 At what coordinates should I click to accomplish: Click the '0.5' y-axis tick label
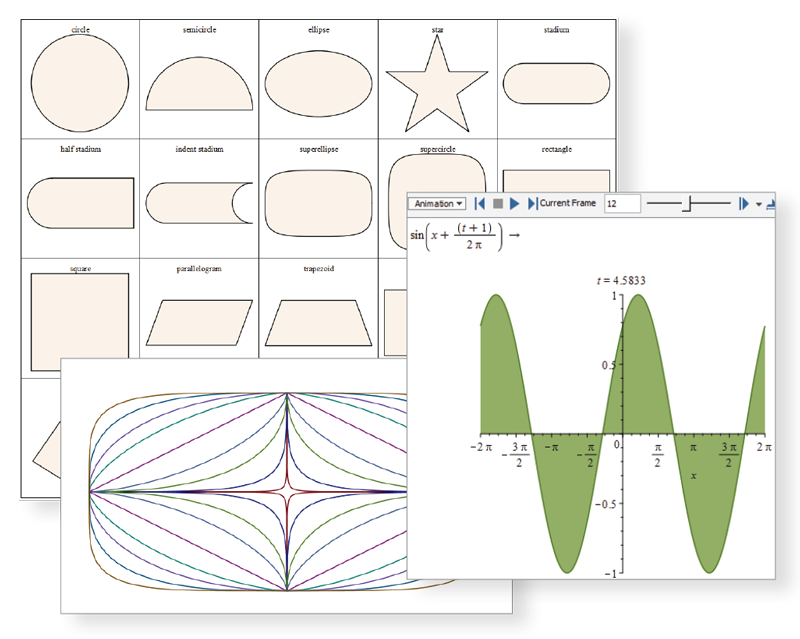pyautogui.click(x=608, y=365)
